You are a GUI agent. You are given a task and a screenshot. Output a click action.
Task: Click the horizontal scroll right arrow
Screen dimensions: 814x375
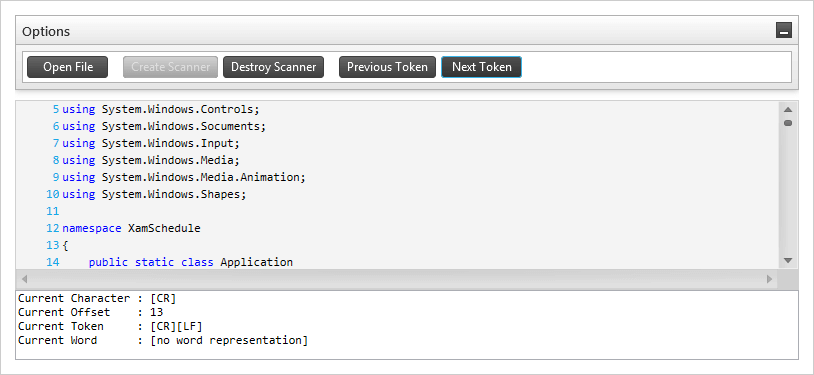769,279
